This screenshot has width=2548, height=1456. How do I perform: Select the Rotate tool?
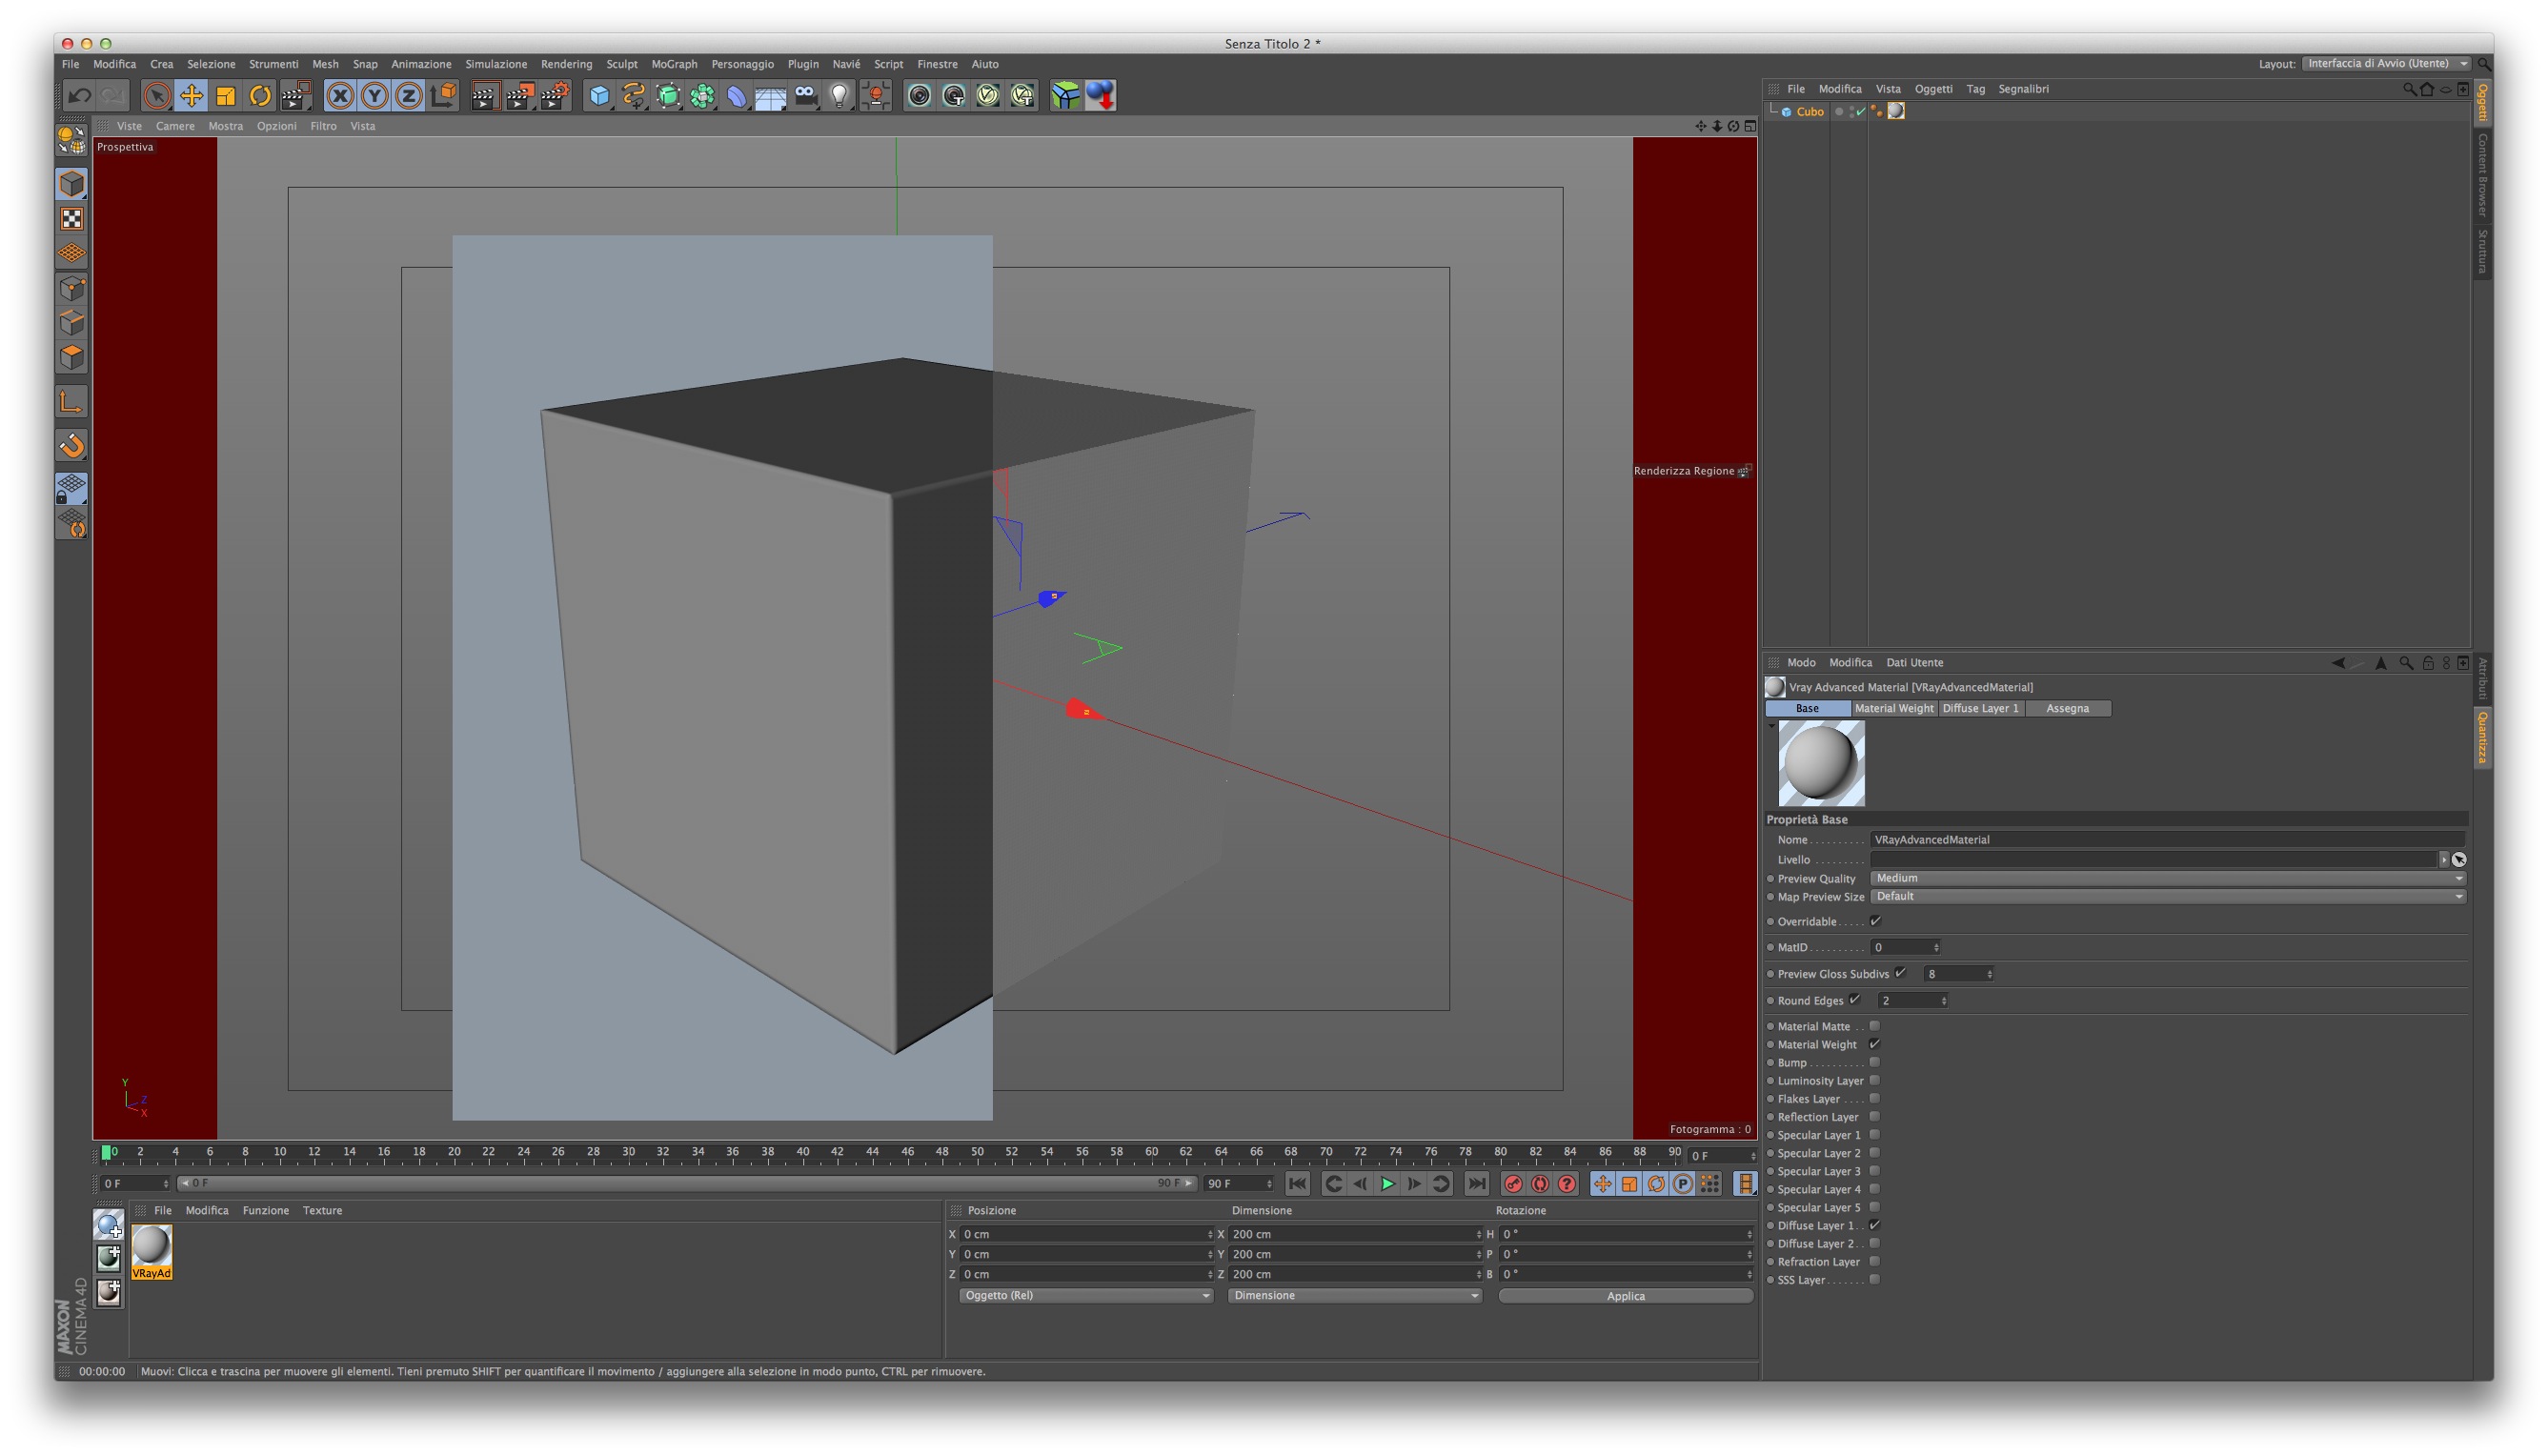coord(260,96)
